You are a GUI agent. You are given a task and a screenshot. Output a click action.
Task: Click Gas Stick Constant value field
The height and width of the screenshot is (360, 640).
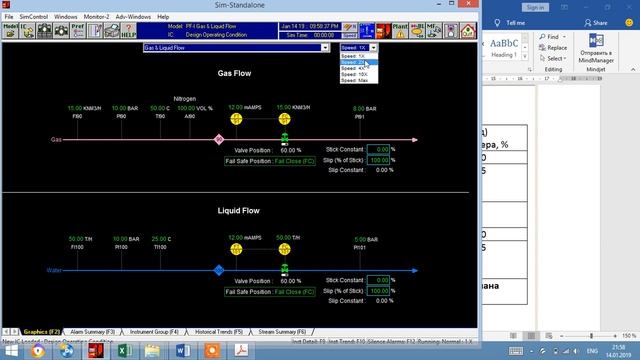click(x=378, y=149)
